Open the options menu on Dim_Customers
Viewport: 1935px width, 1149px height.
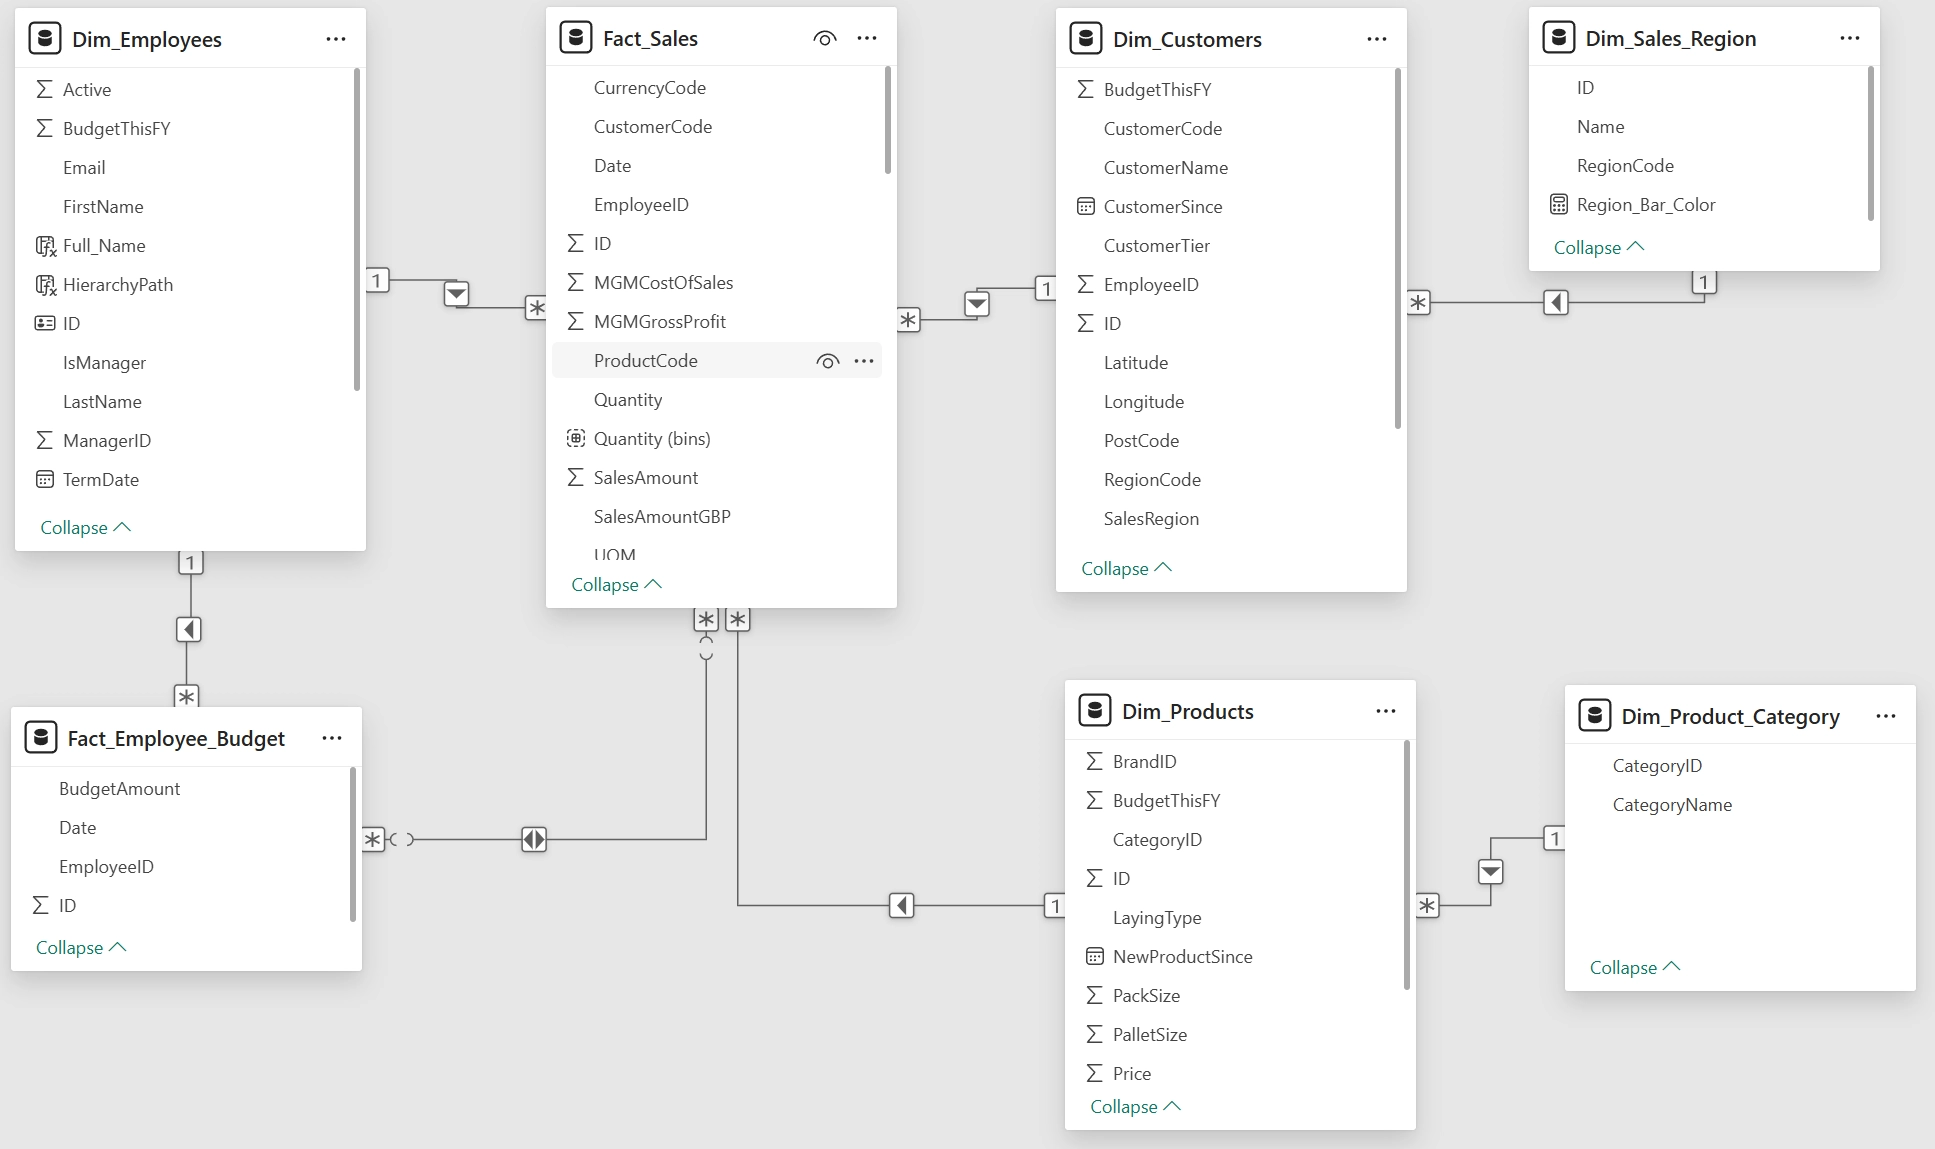point(1377,38)
